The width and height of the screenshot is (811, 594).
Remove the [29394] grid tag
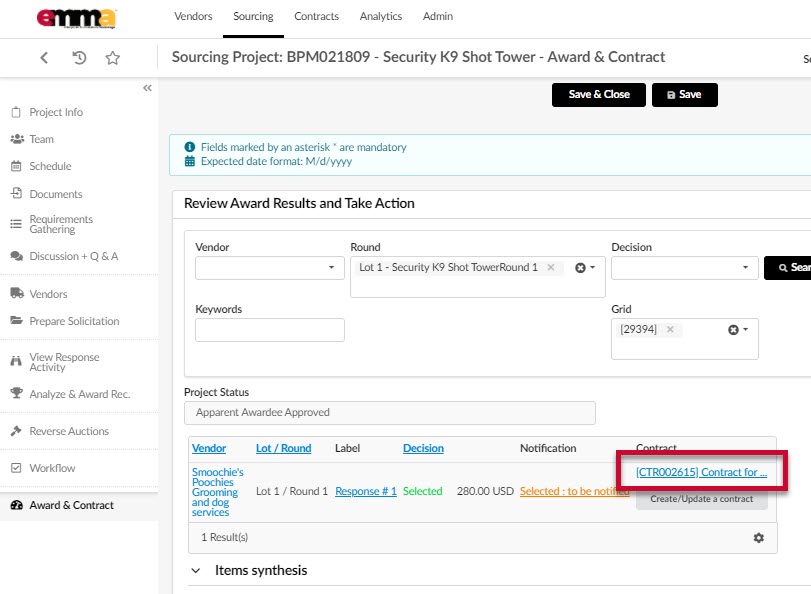(670, 329)
